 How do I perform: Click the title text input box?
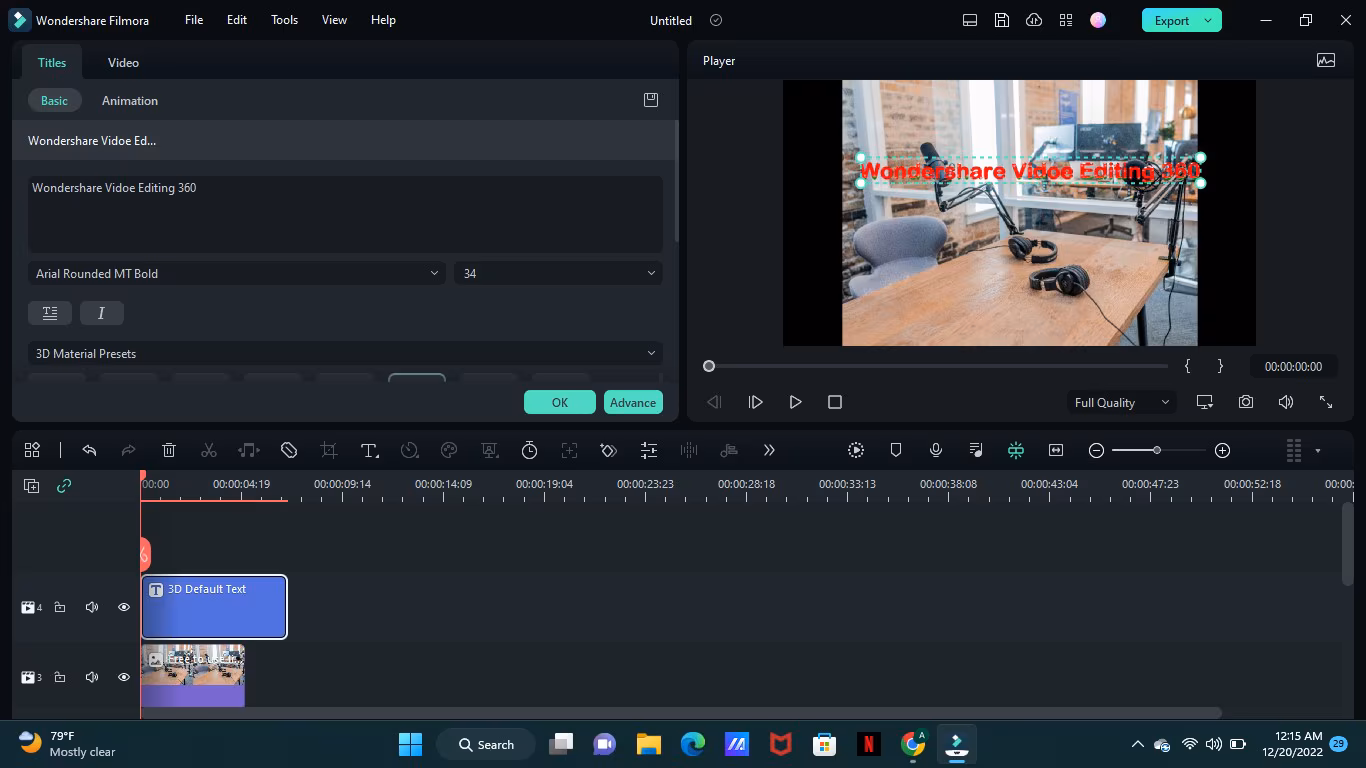point(345,214)
